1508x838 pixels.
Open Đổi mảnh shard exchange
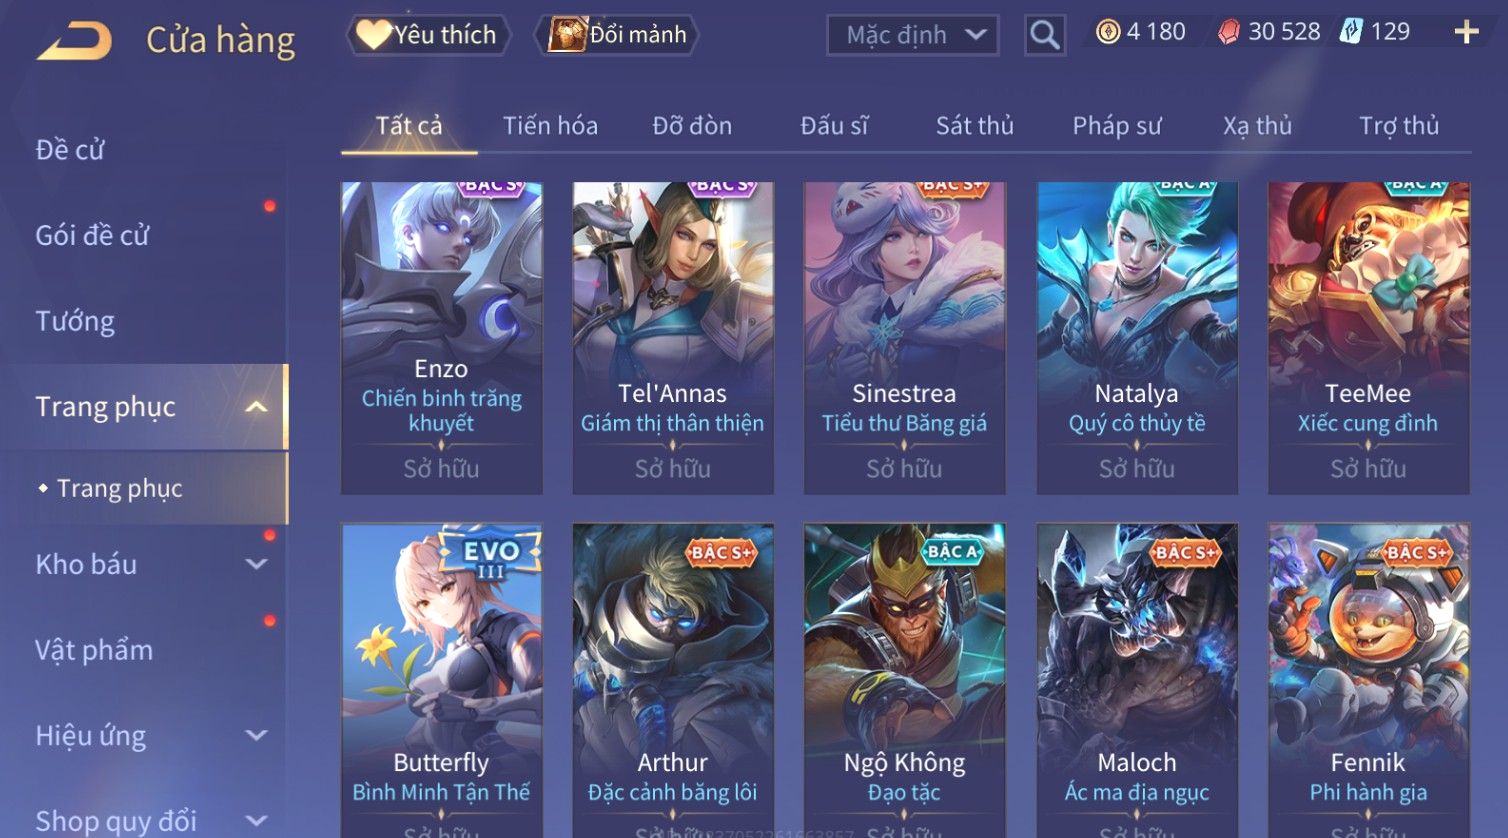(617, 35)
